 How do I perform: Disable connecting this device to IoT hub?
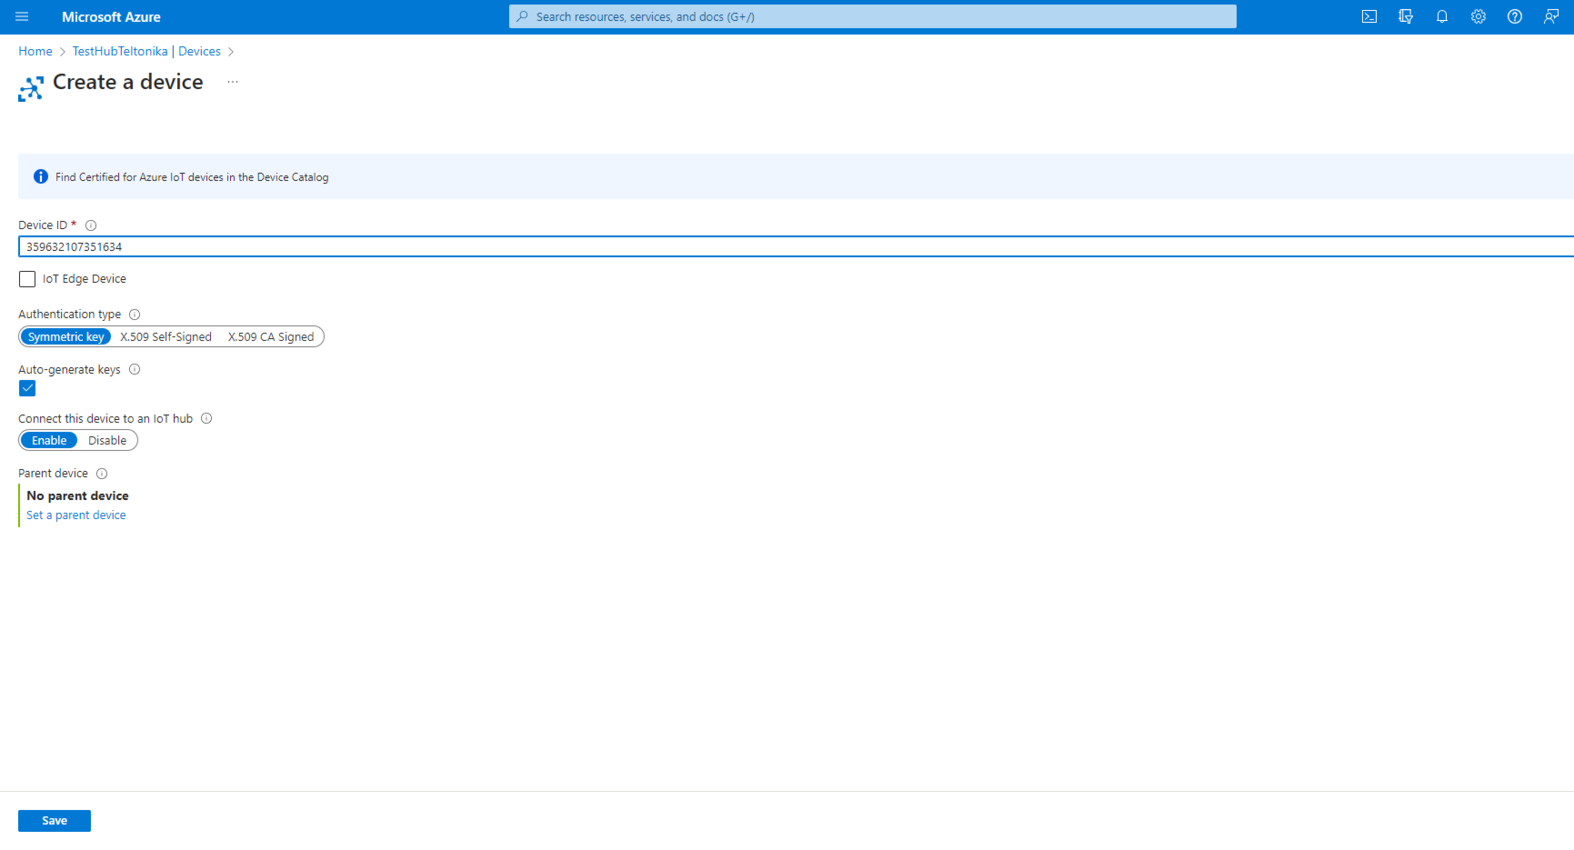(x=107, y=441)
